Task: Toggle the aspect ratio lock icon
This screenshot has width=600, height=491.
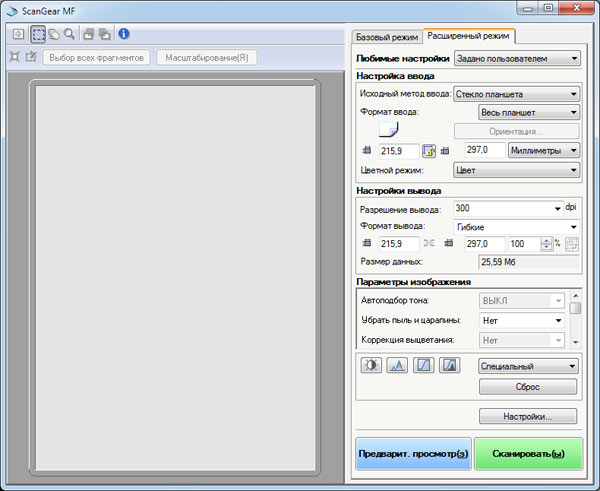Action: click(429, 151)
